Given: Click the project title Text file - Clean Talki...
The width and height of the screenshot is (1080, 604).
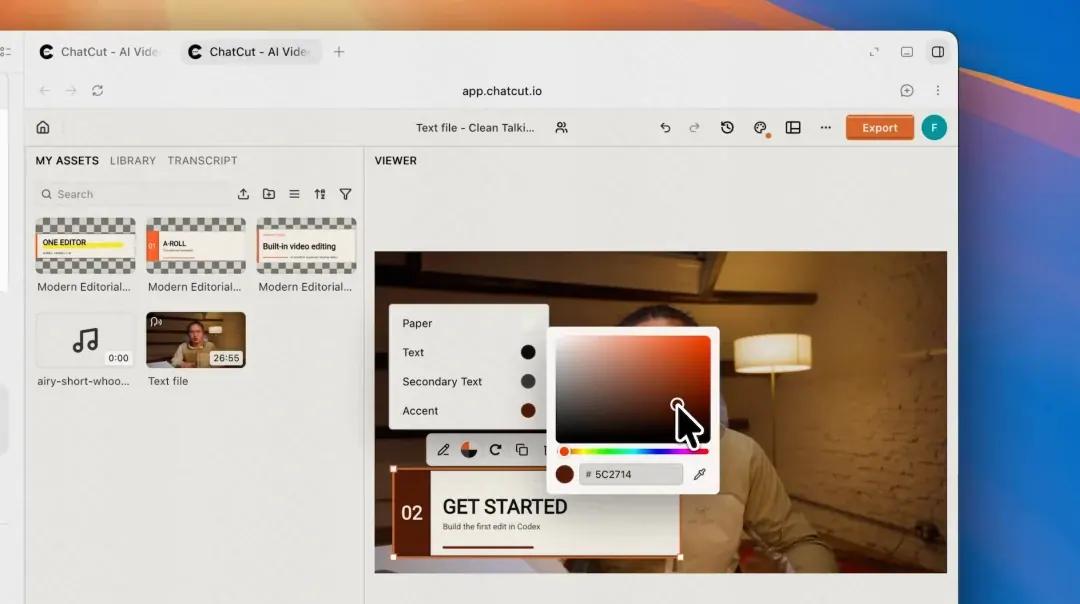Looking at the screenshot, I should coord(475,127).
